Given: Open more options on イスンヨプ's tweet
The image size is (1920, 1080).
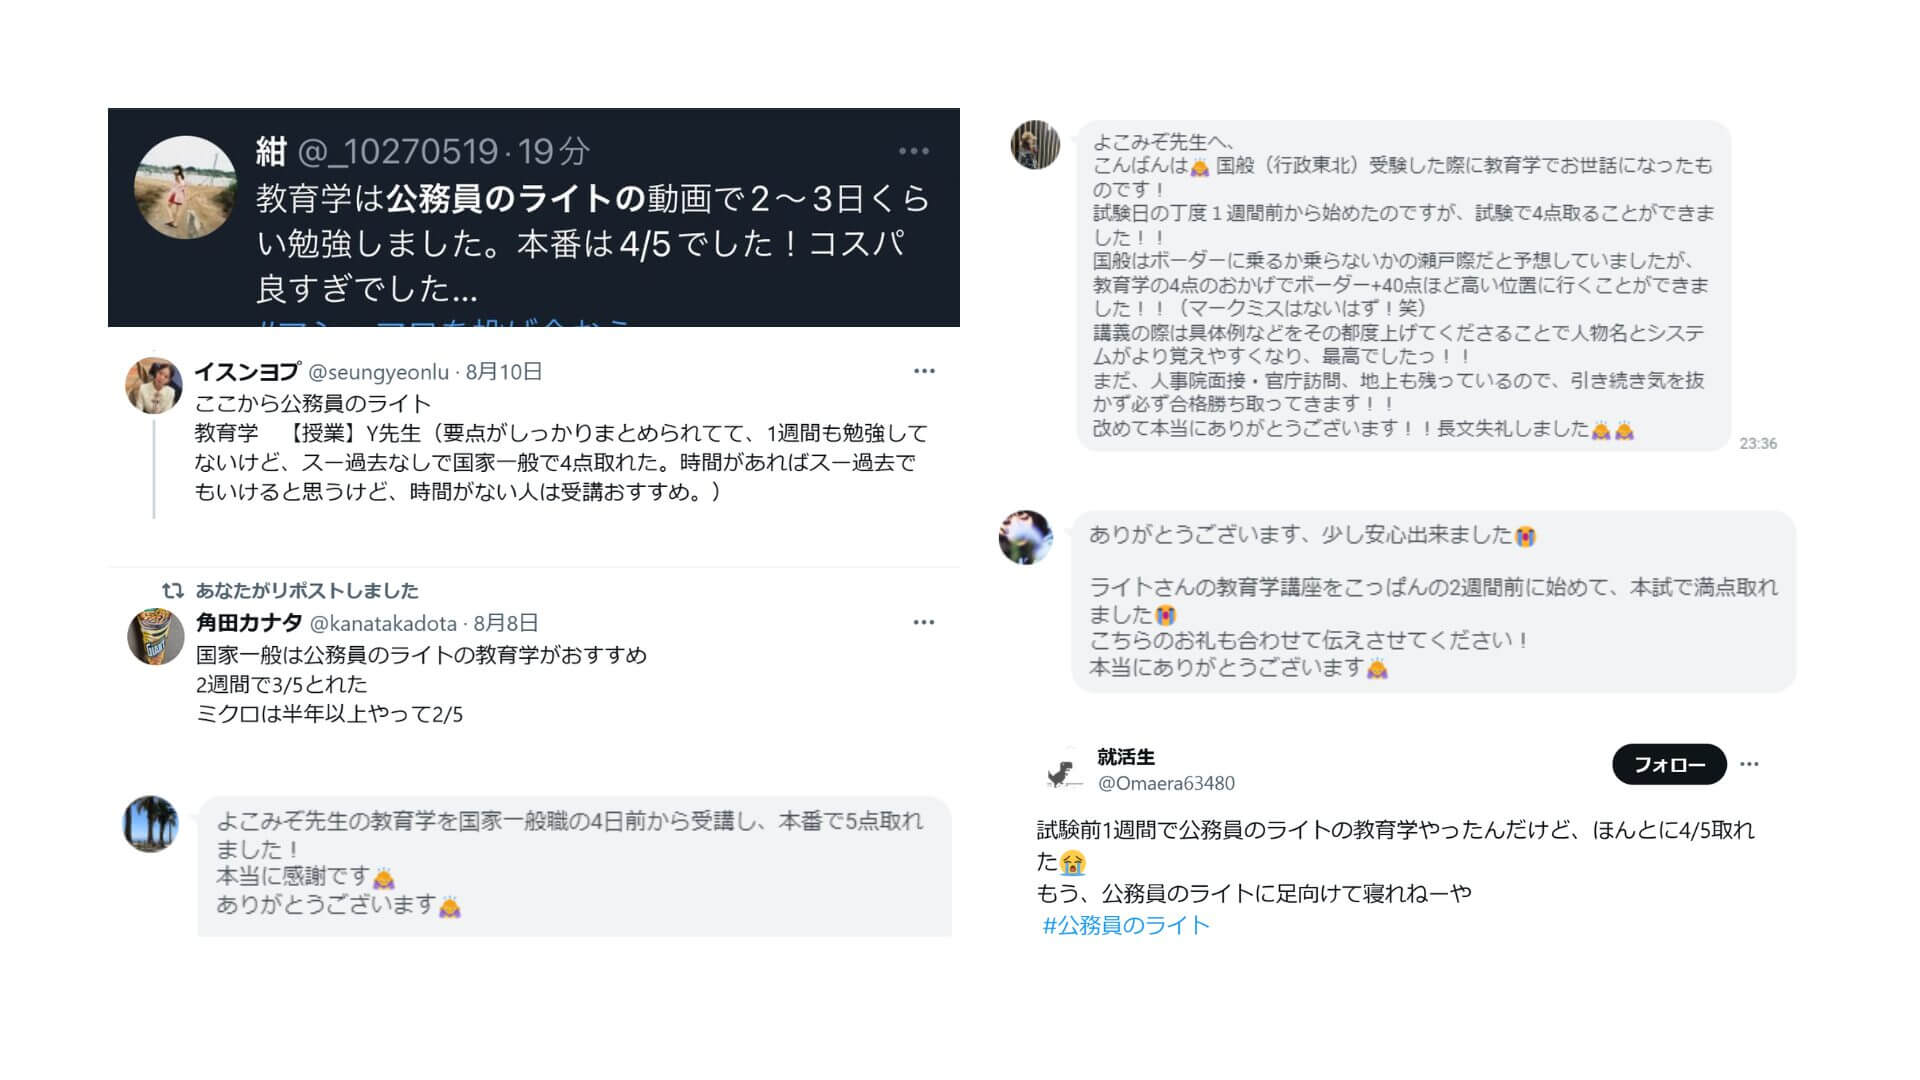Looking at the screenshot, I should (924, 372).
